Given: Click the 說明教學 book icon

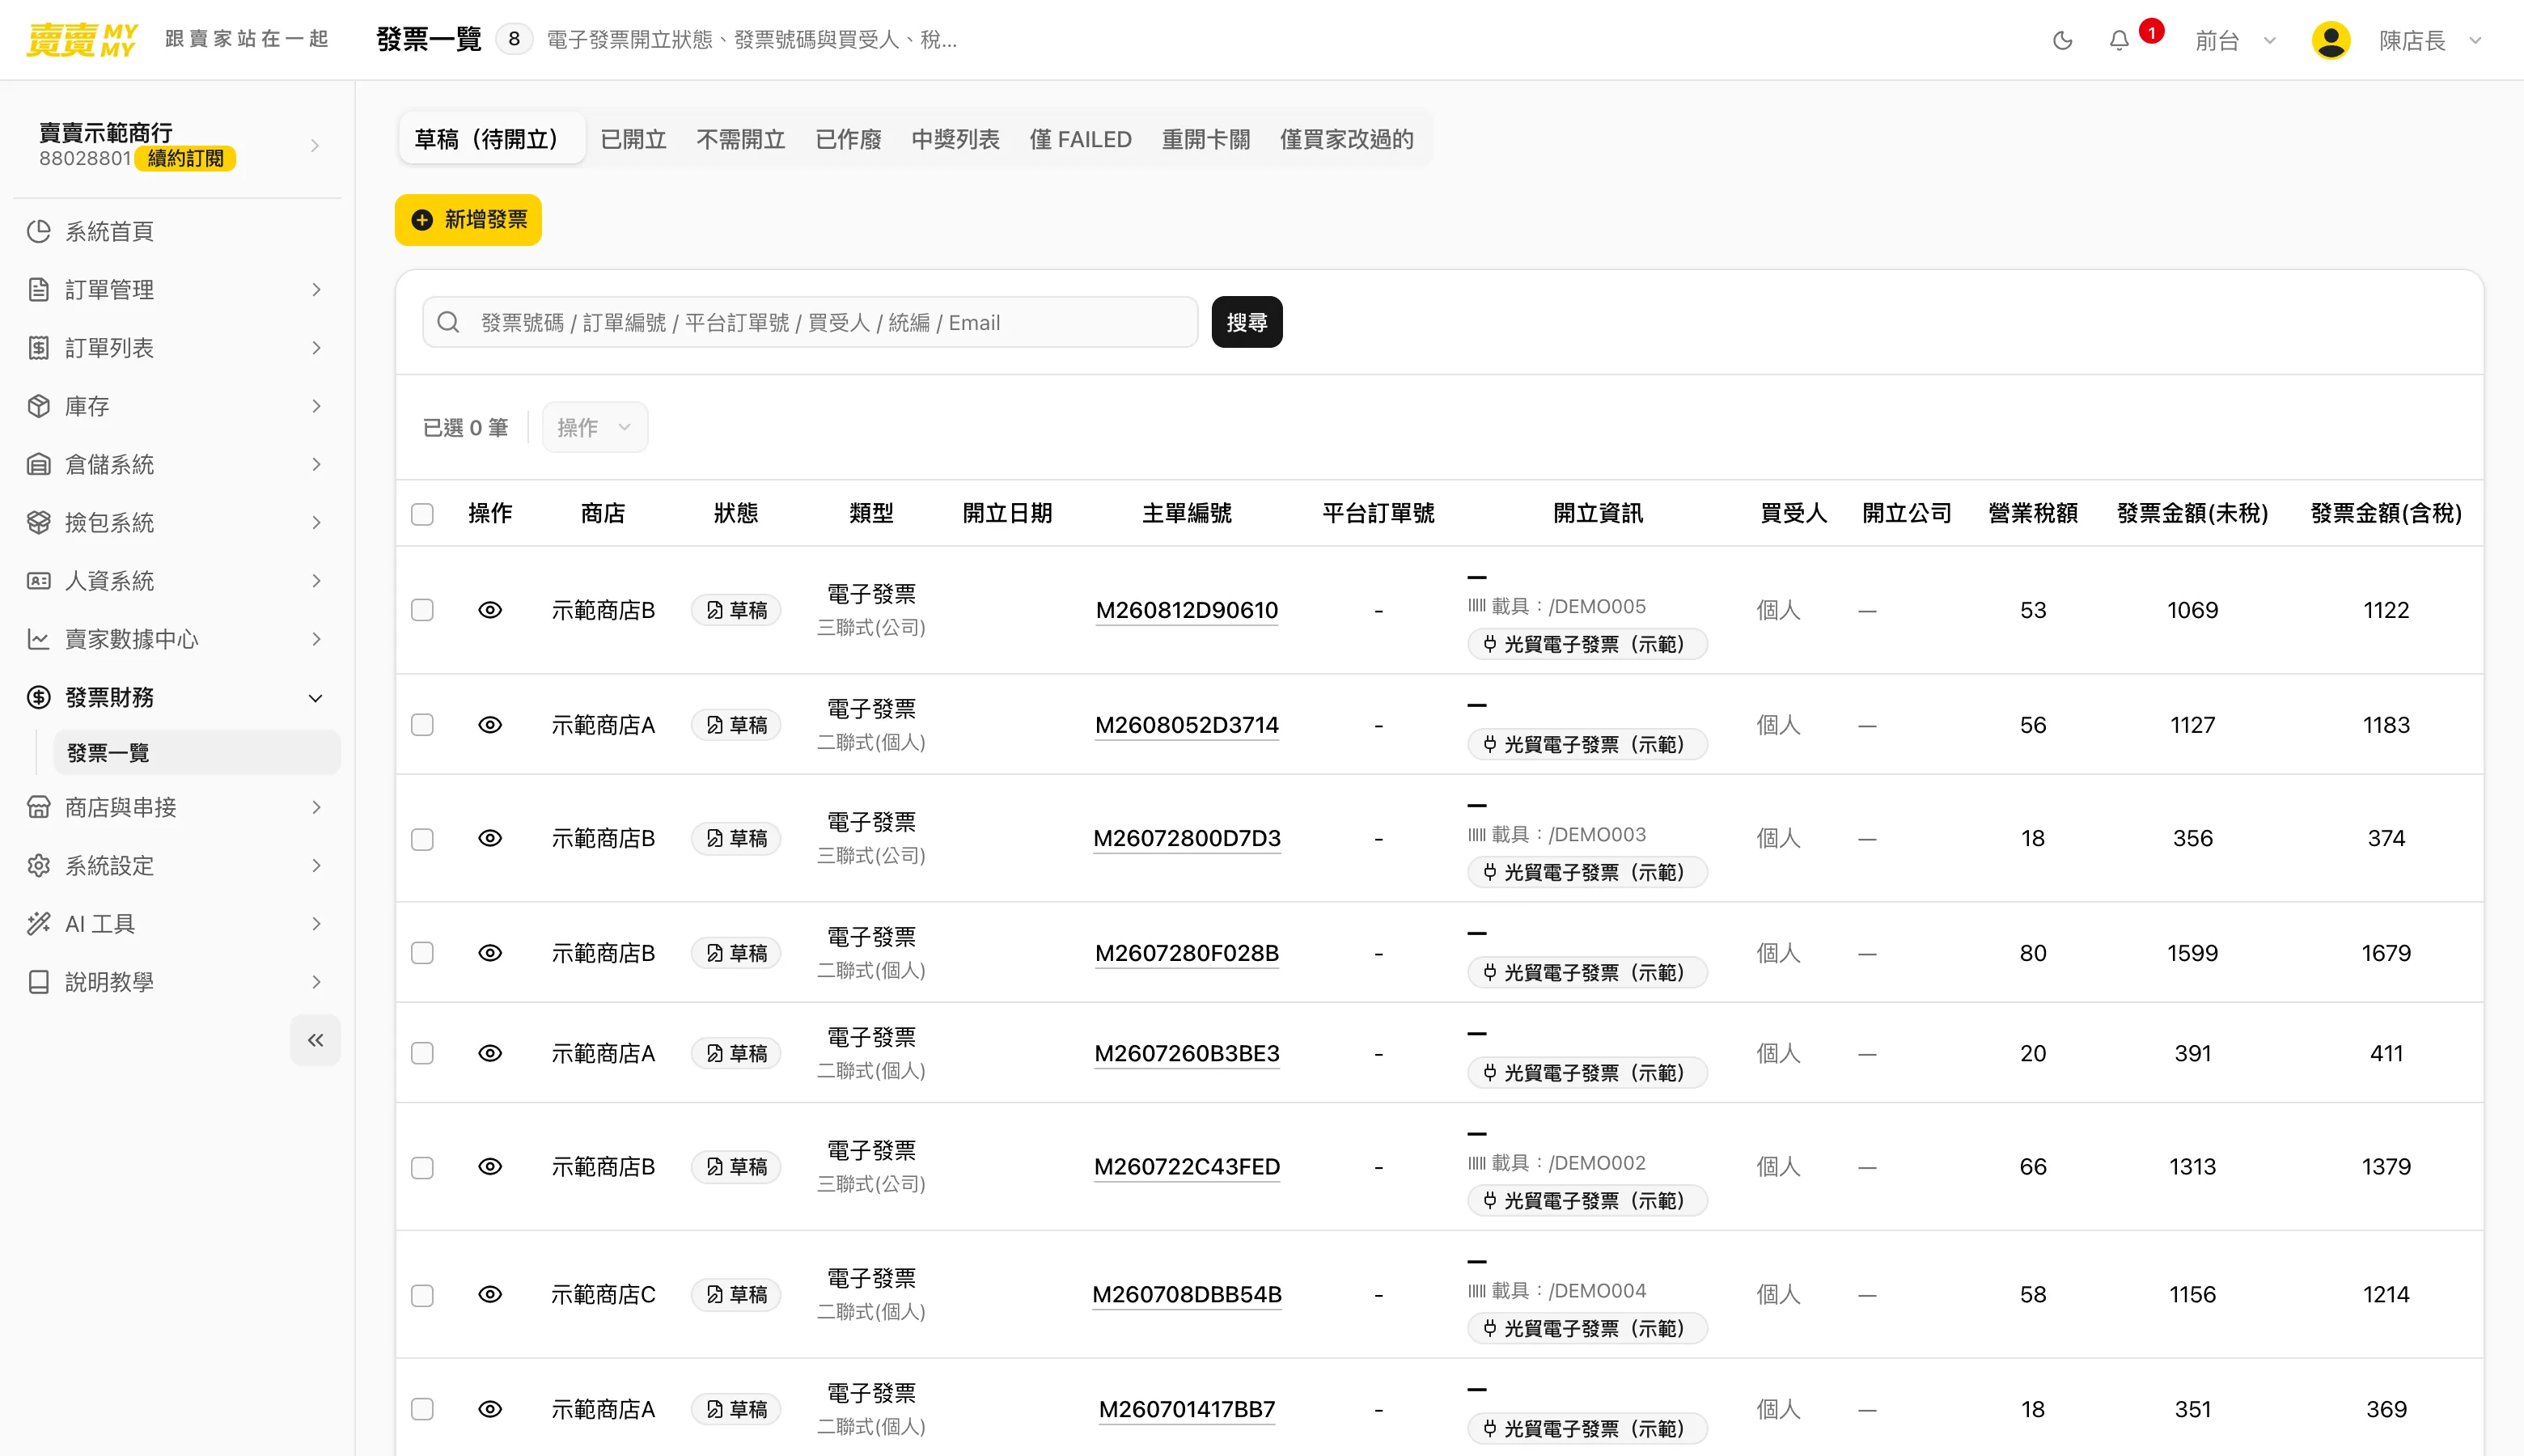Looking at the screenshot, I should point(38,982).
